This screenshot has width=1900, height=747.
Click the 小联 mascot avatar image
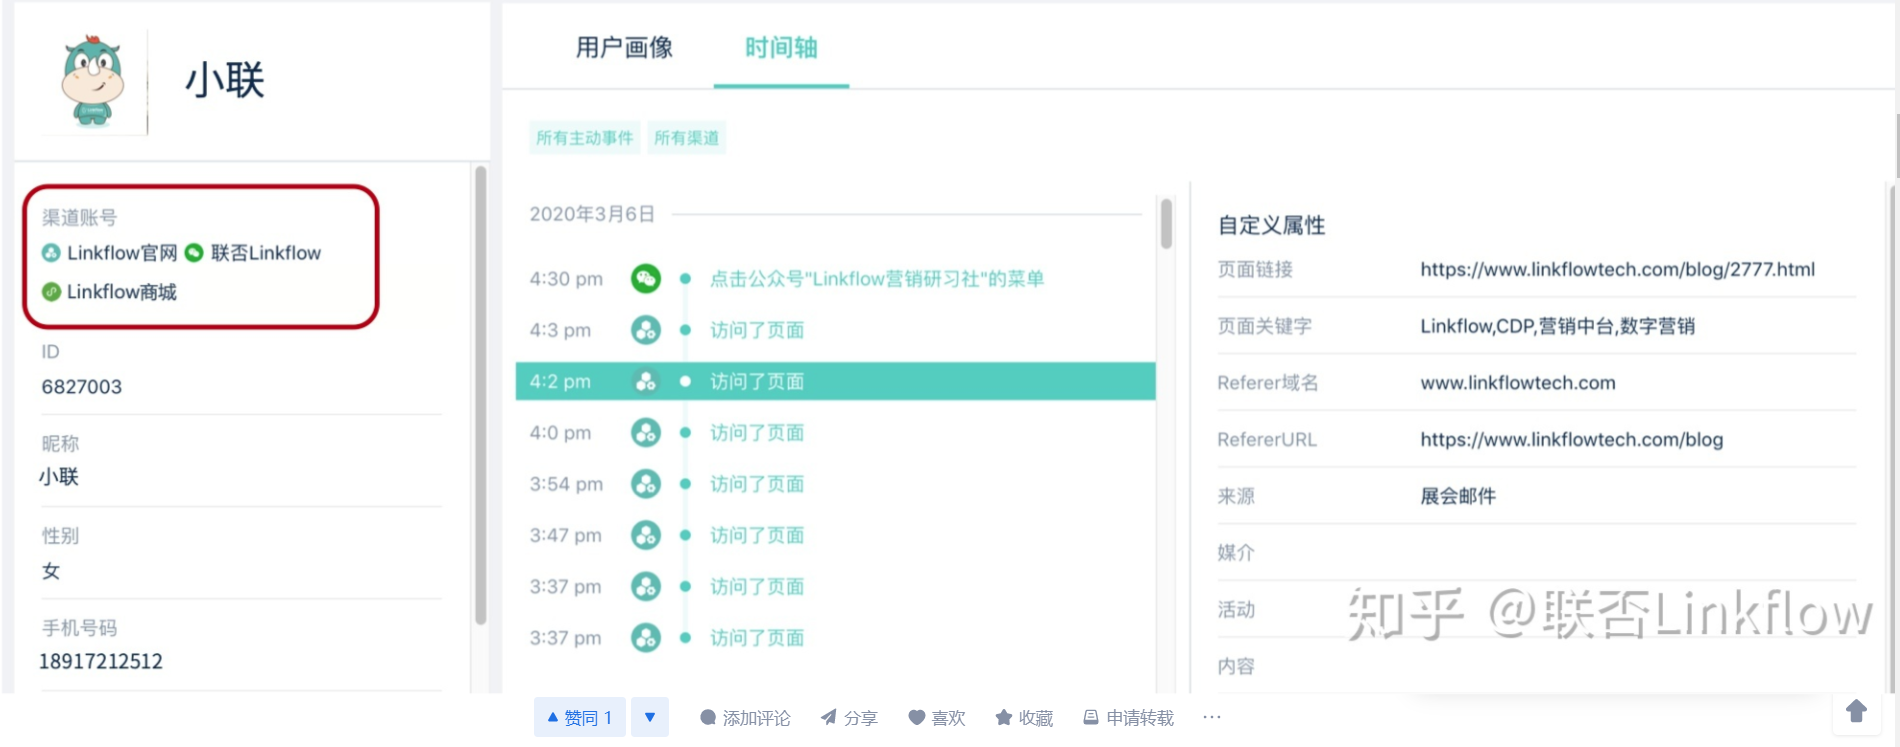click(x=92, y=82)
